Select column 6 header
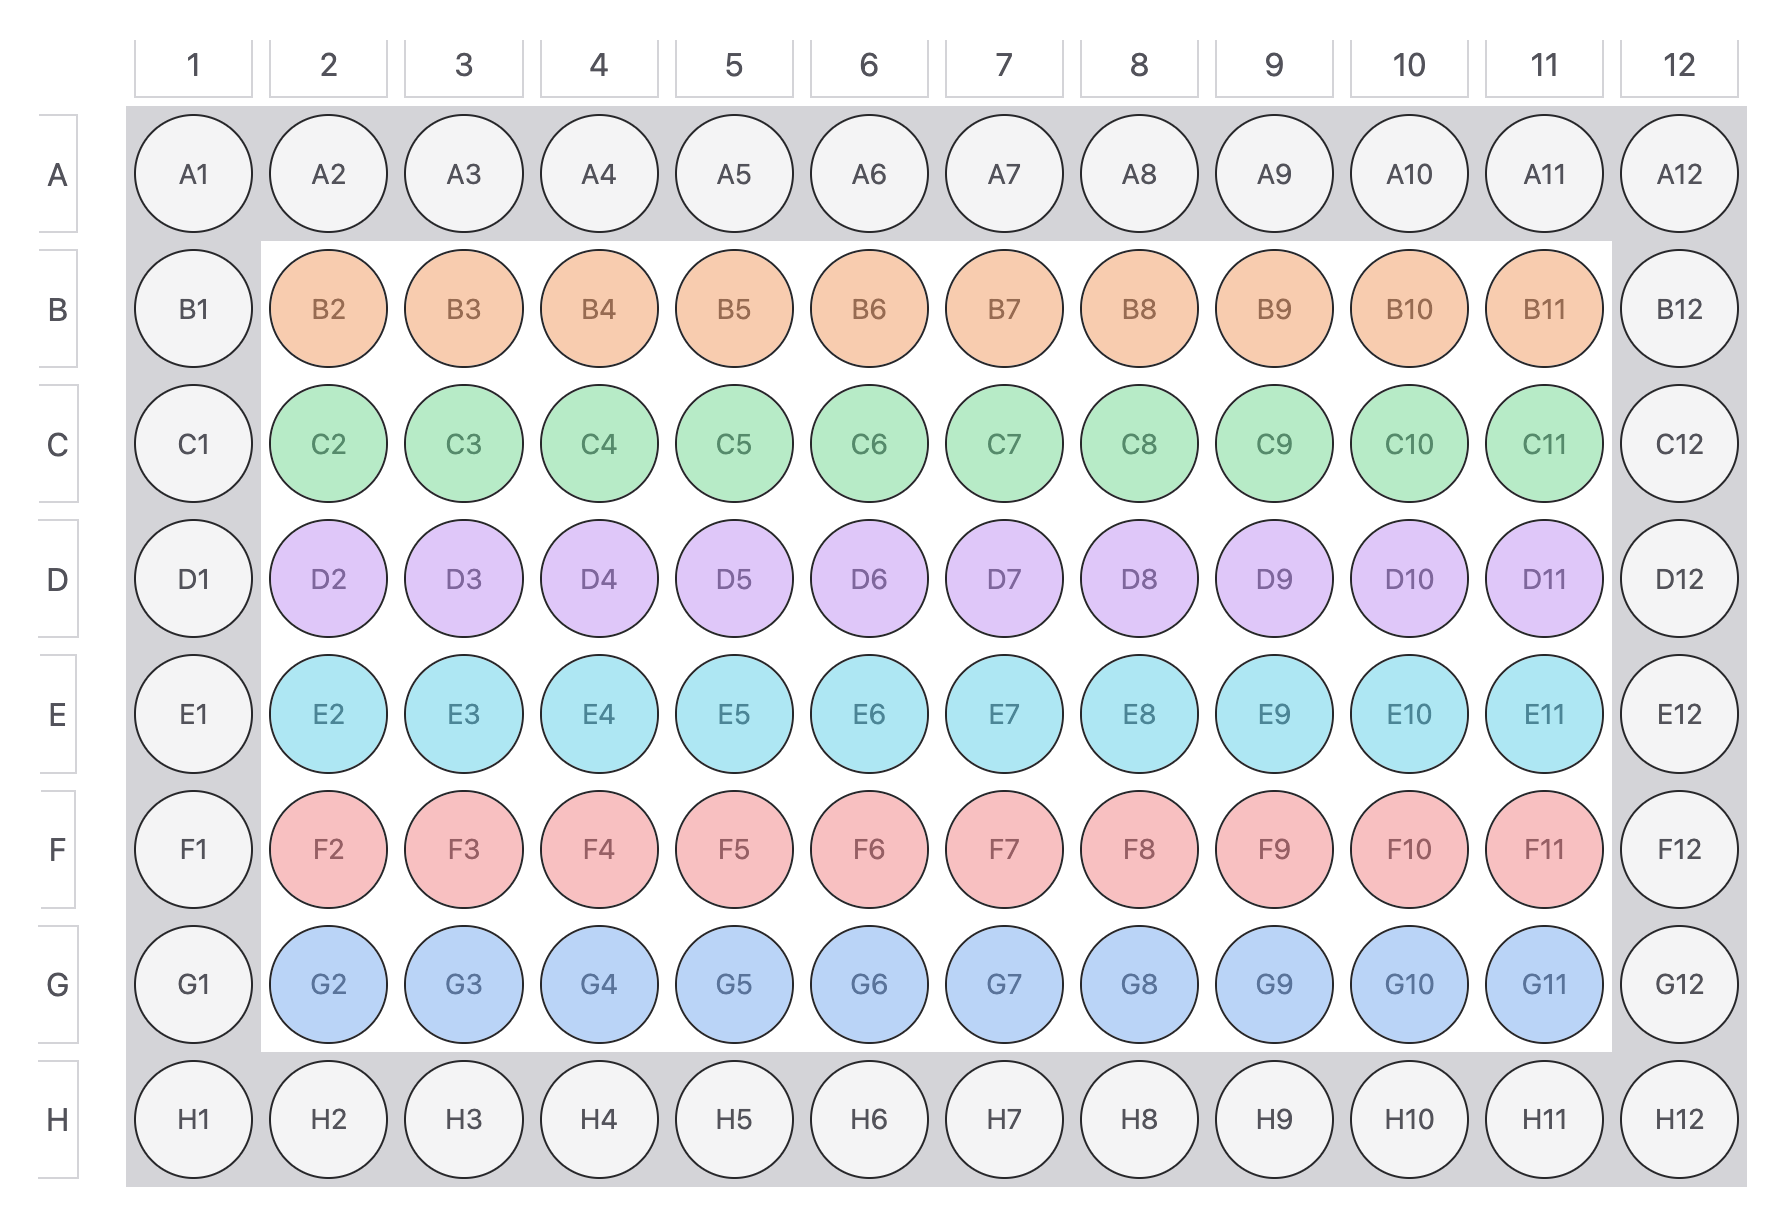The image size is (1782, 1230). [x=869, y=66]
